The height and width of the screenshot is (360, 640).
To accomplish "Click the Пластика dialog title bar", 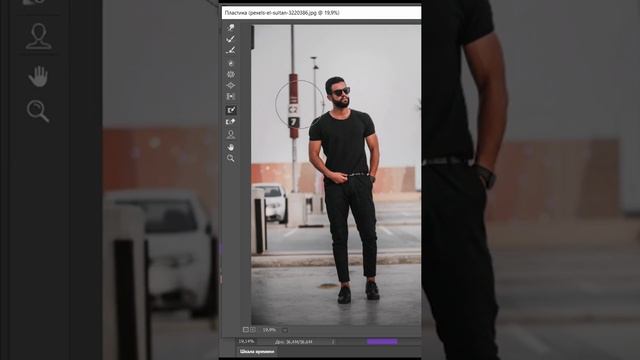I will (x=321, y=13).
